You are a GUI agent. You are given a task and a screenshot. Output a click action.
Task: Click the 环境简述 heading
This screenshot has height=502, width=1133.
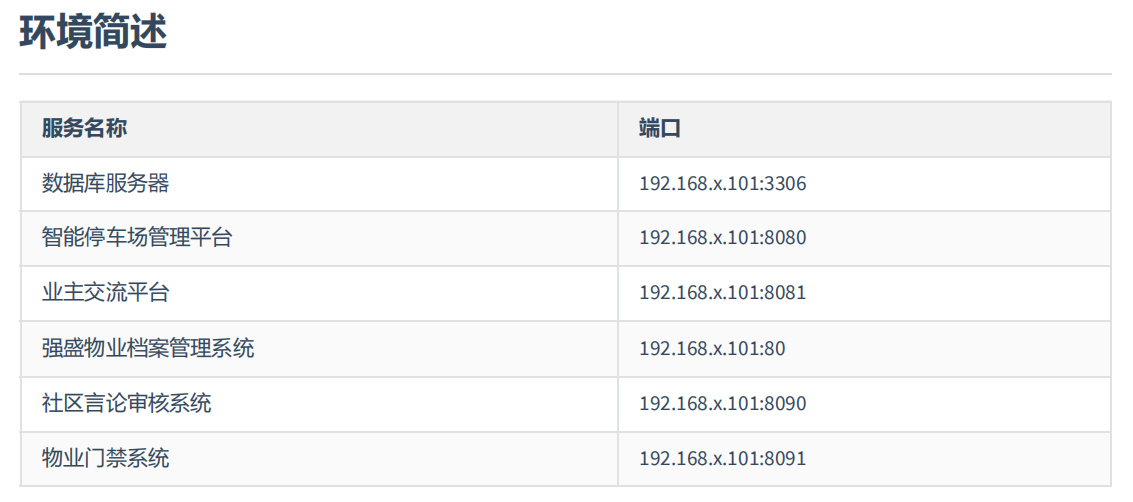click(x=93, y=33)
